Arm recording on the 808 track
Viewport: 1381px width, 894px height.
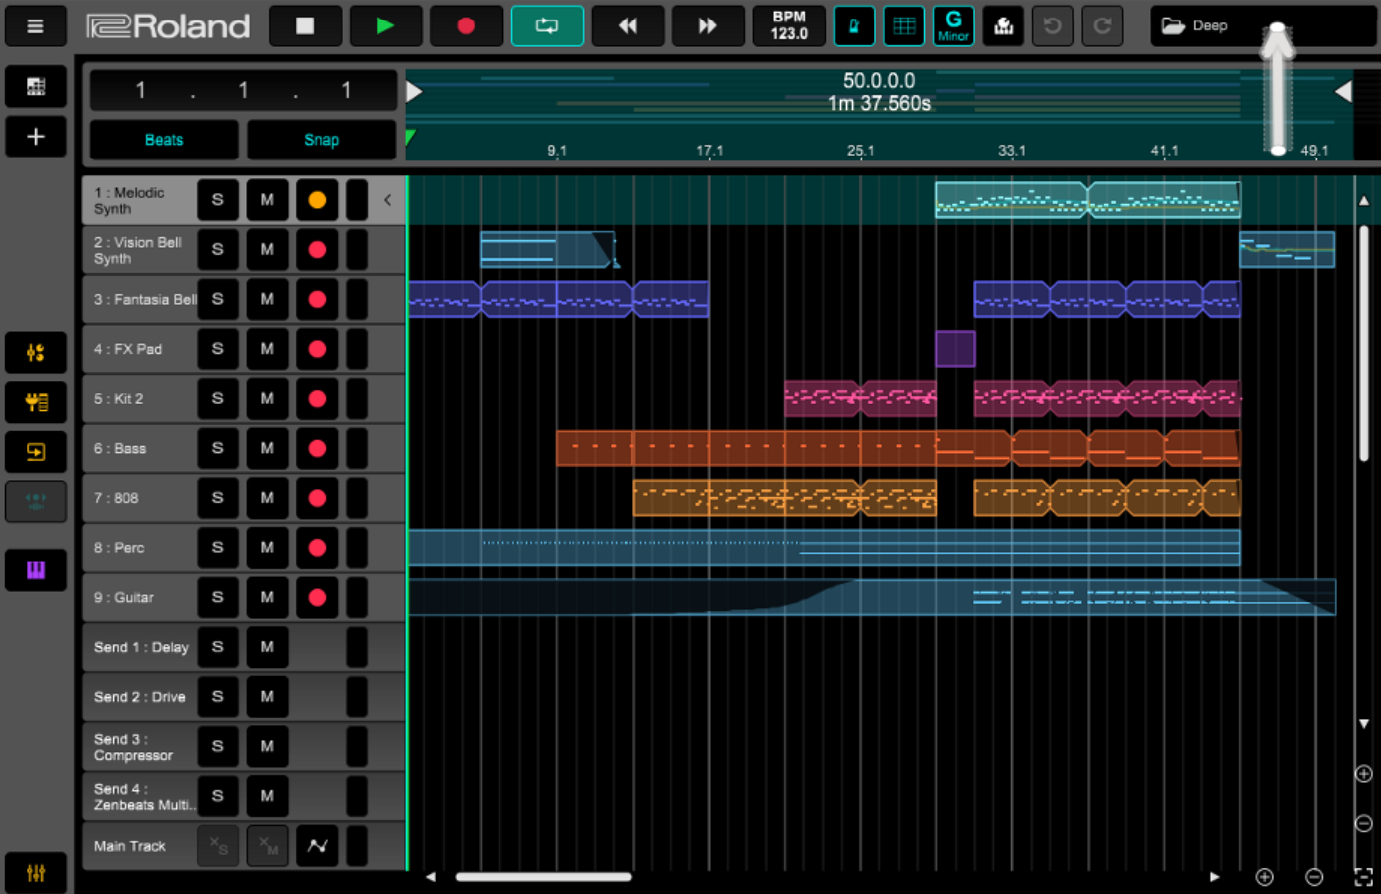[x=317, y=498]
